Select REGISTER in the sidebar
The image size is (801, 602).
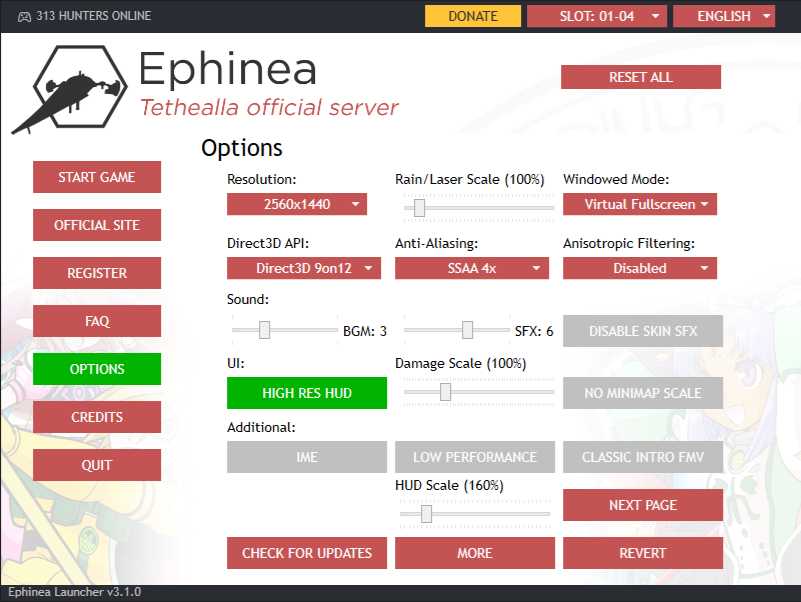97,273
